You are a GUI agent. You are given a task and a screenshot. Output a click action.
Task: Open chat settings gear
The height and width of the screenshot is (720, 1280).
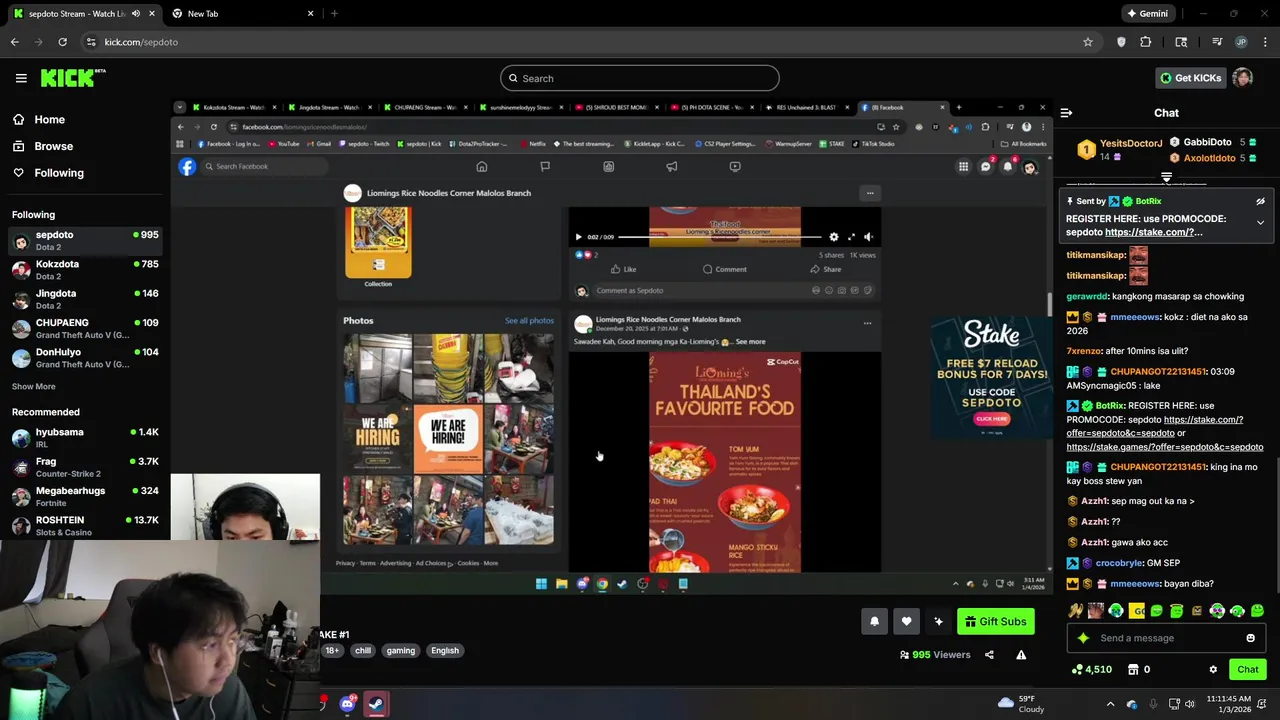pos(1213,670)
